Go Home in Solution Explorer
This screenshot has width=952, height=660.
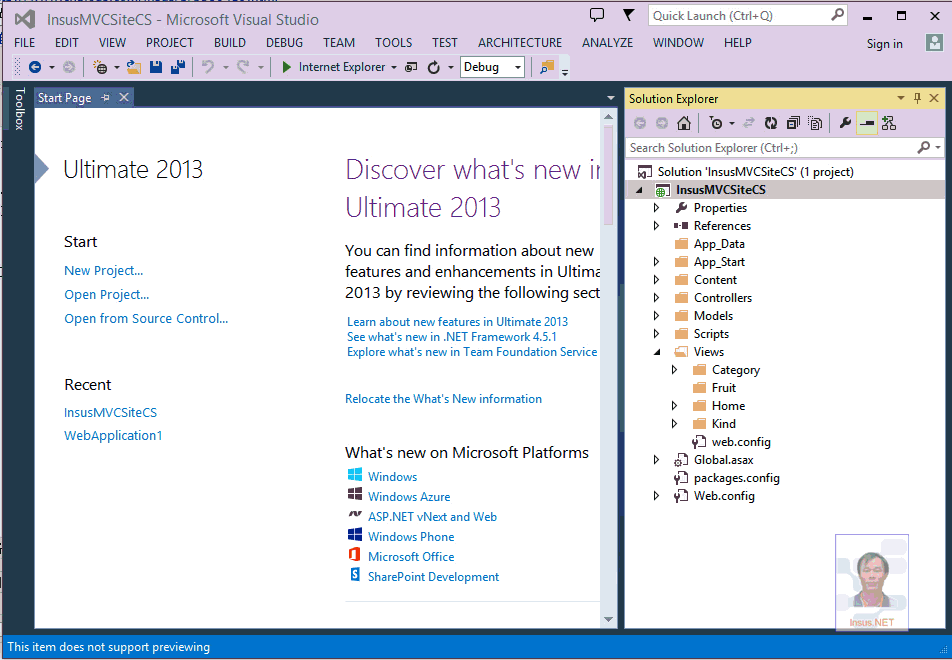click(x=684, y=123)
